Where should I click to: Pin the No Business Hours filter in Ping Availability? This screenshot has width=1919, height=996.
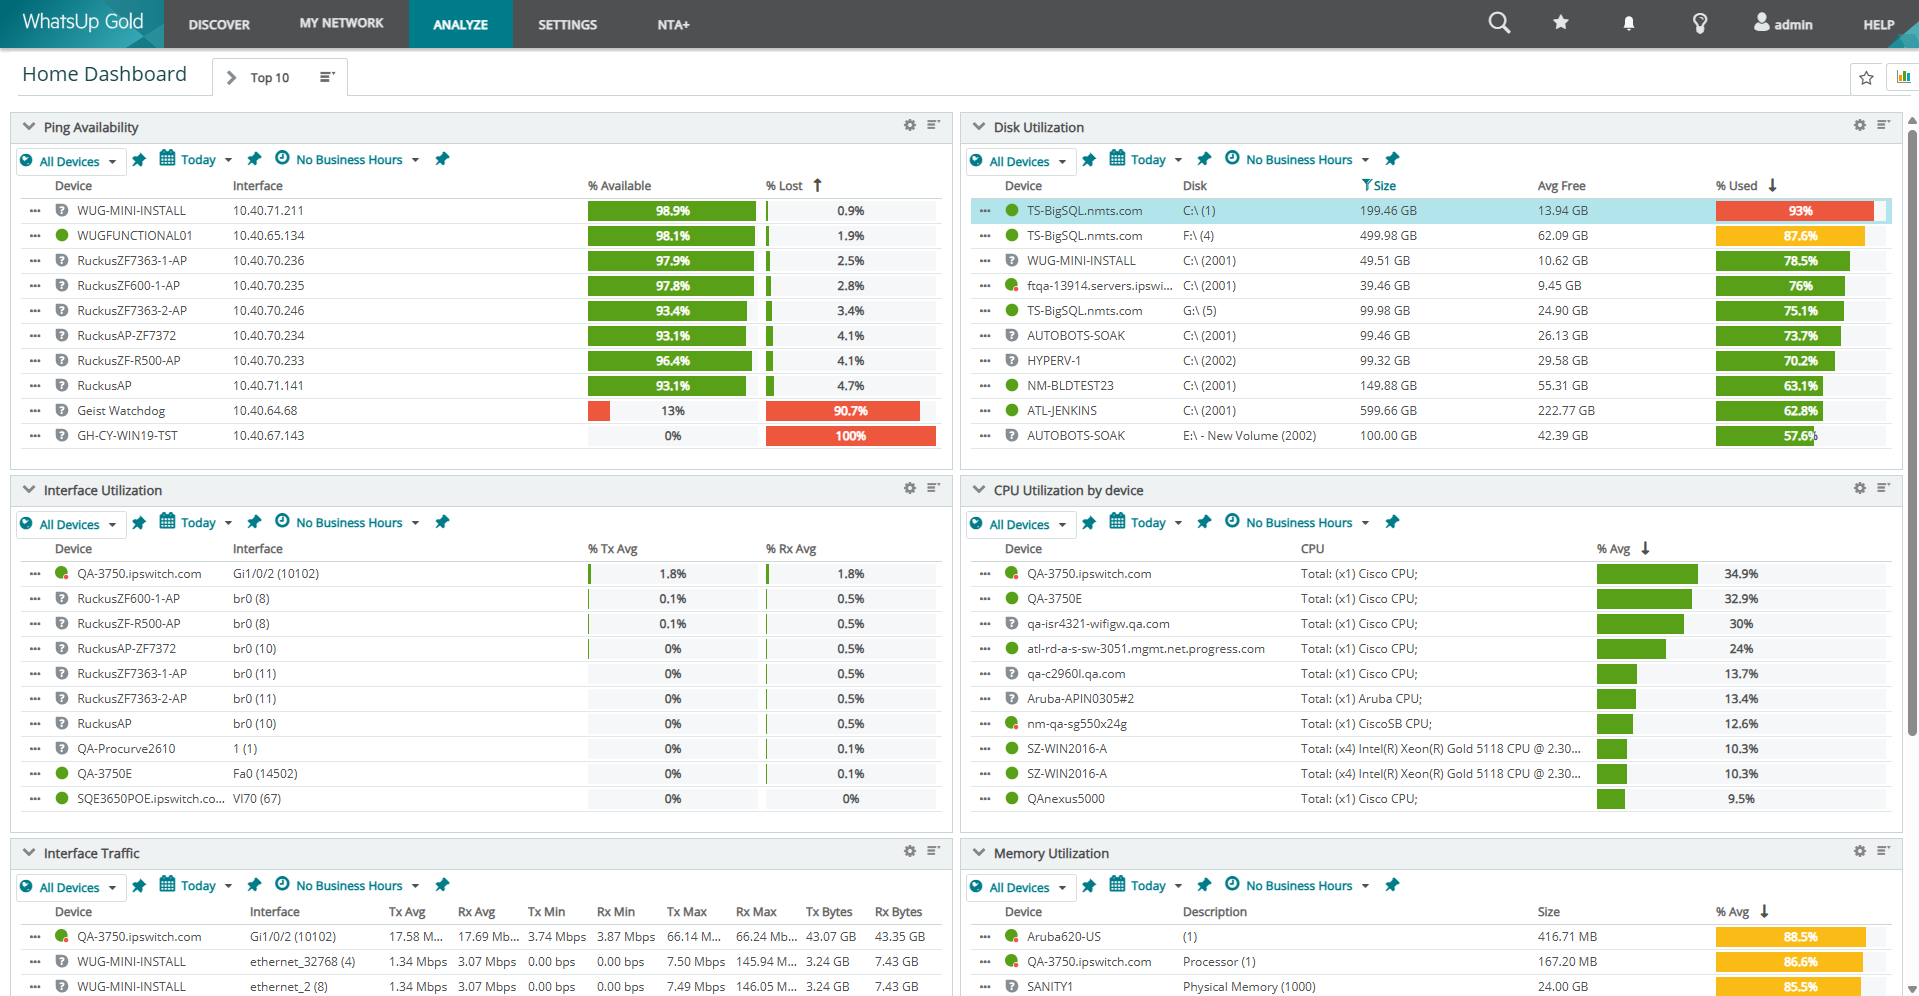point(442,159)
